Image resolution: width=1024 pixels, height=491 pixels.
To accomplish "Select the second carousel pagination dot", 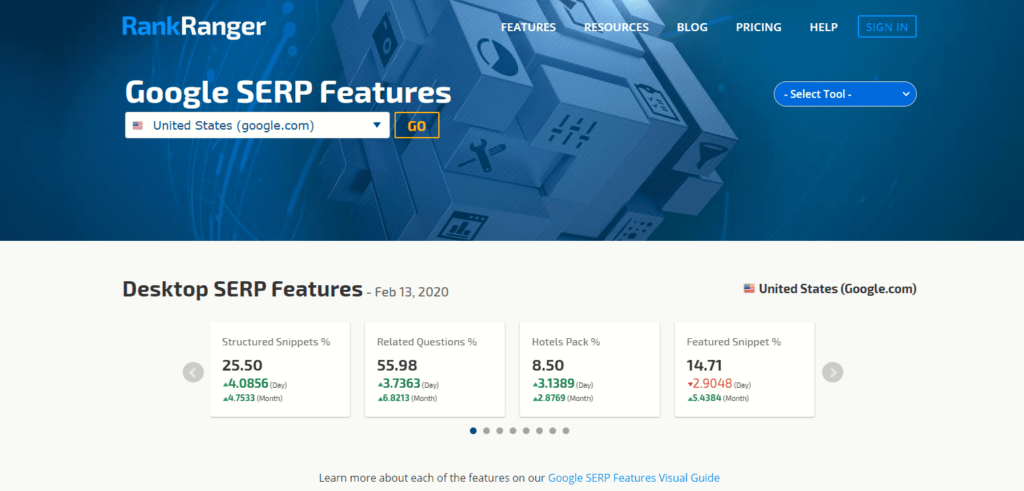I will (x=487, y=431).
